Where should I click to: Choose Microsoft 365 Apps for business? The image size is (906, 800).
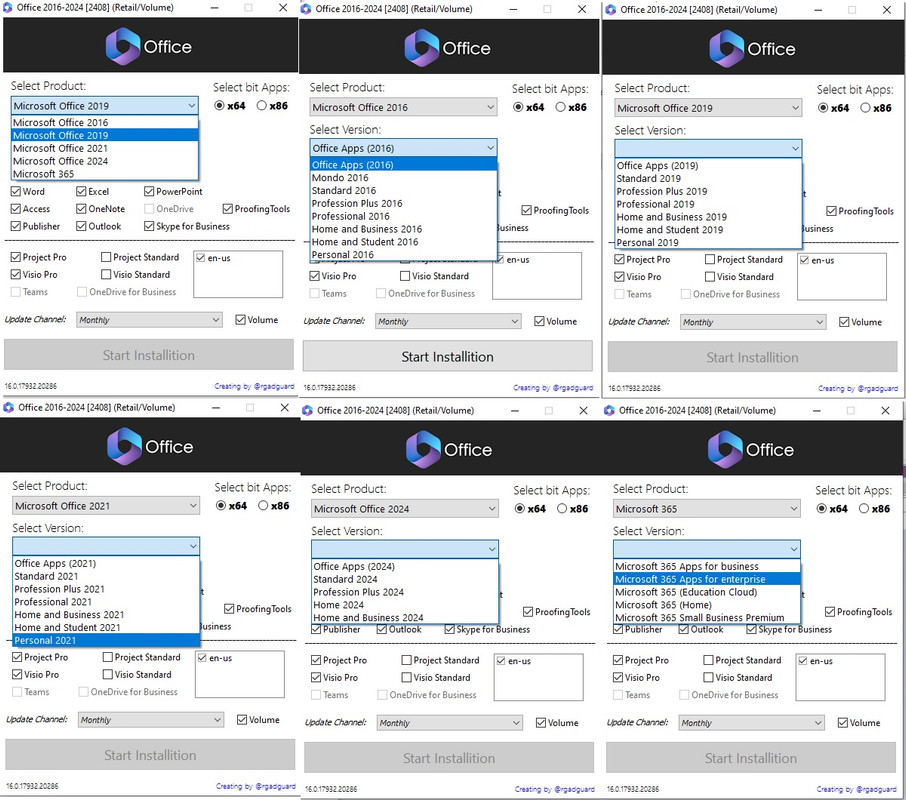click(x=707, y=567)
